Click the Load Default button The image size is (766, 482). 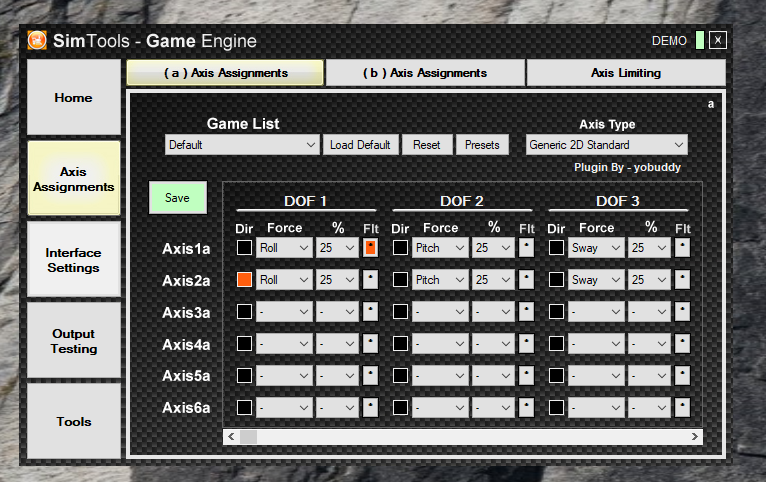click(x=361, y=145)
